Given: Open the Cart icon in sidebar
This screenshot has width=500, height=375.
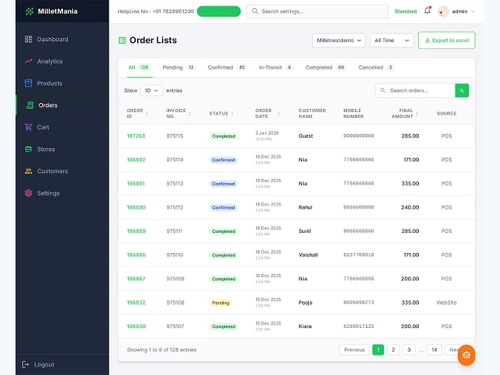Looking at the screenshot, I should pyautogui.click(x=28, y=127).
